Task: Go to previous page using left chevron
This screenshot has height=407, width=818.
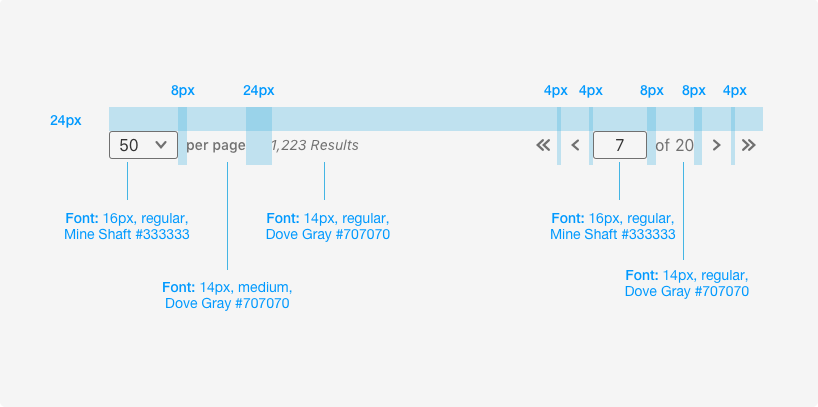Action: click(x=575, y=145)
